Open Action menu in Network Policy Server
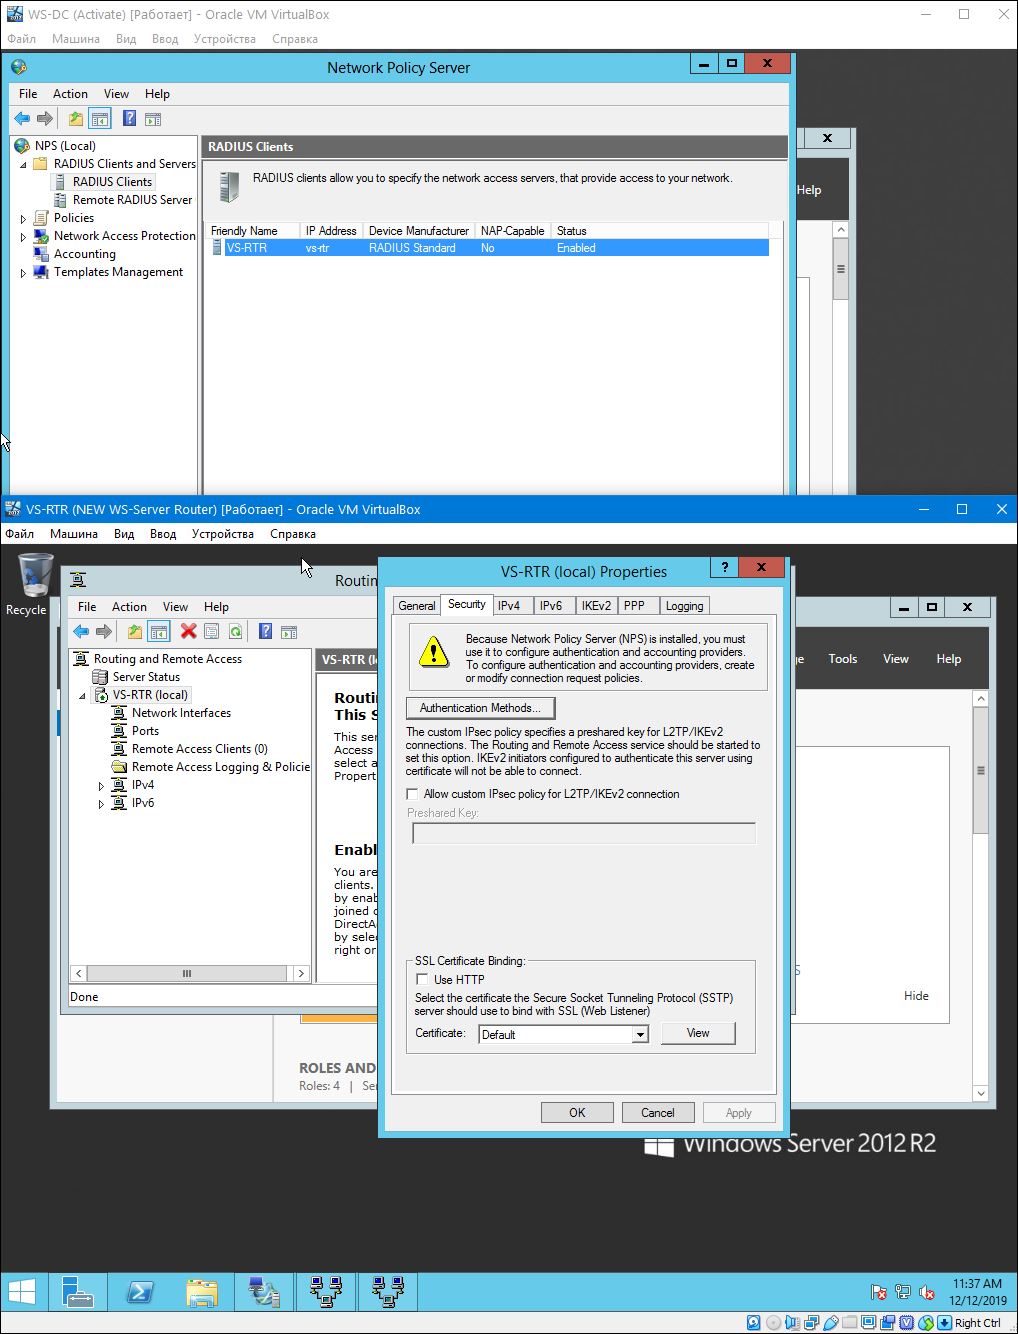 70,94
